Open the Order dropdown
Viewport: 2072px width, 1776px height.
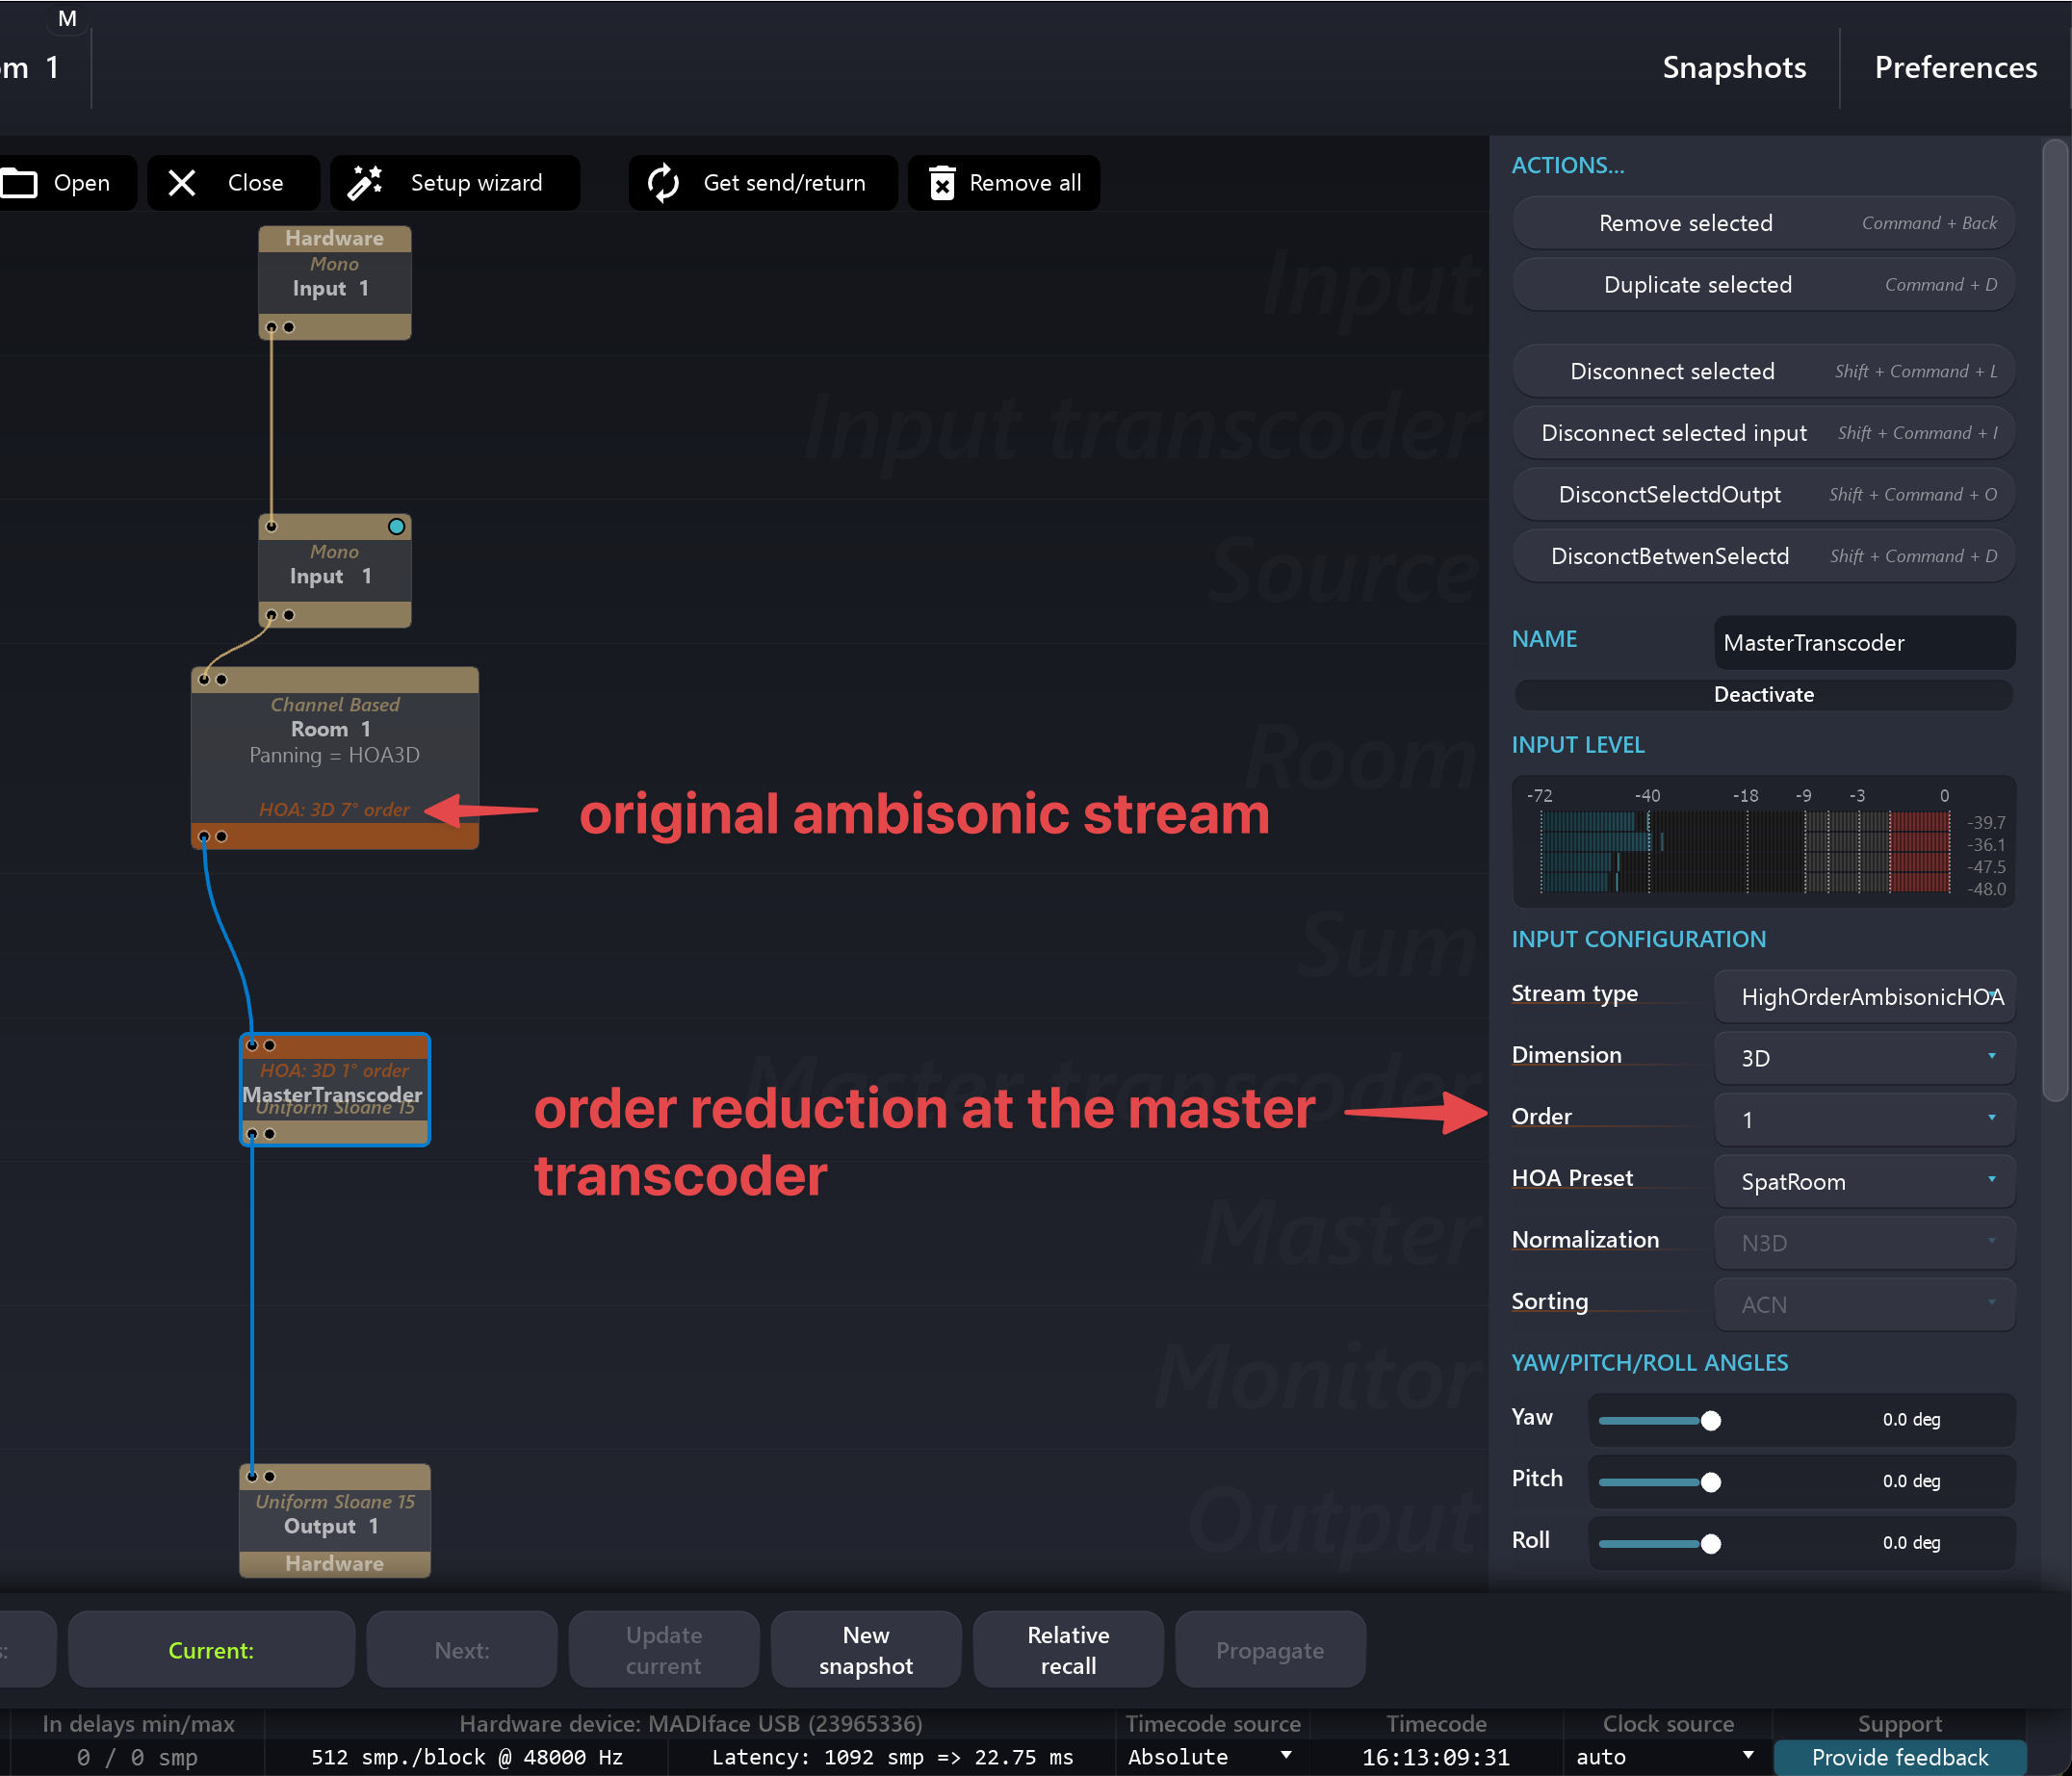[1864, 1119]
